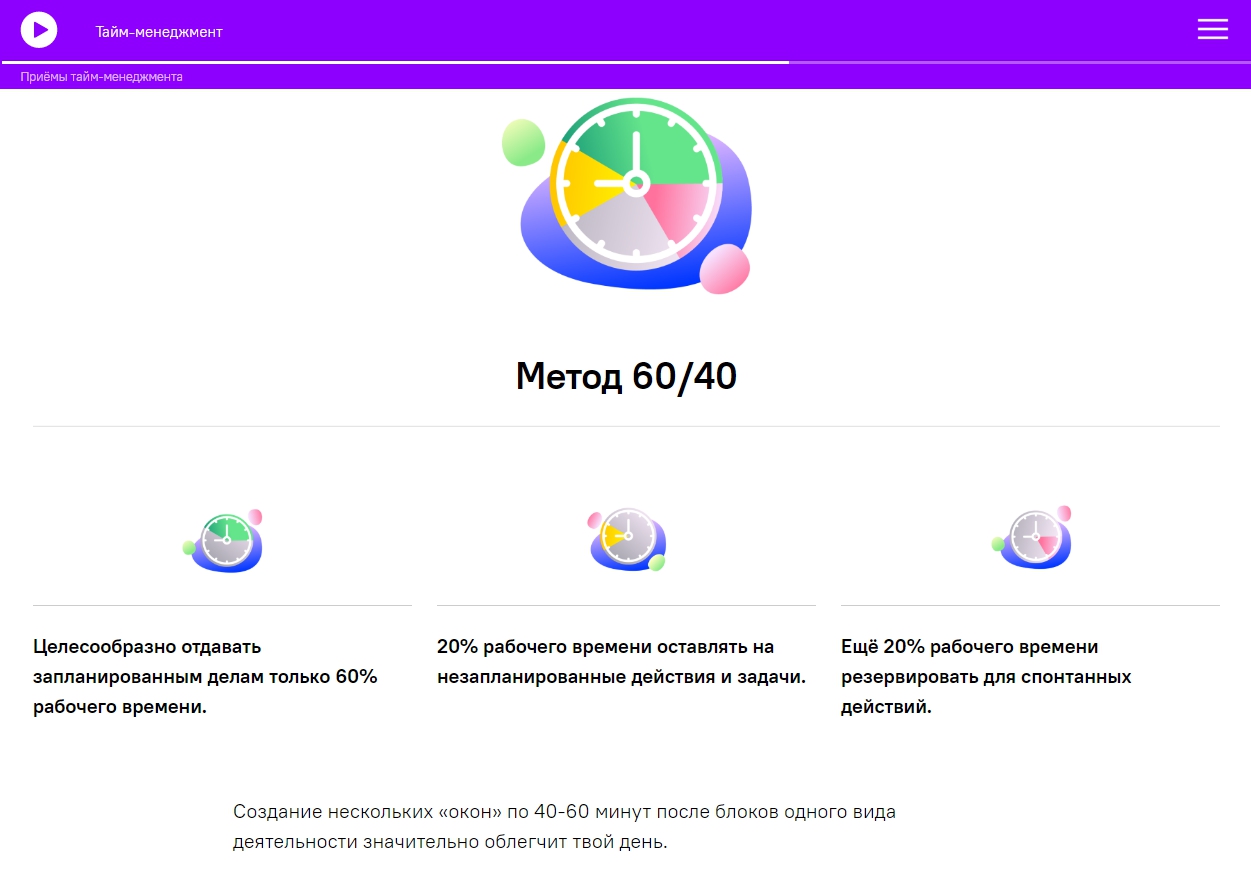1251x871 pixels.
Task: Click the pink-segment small clock icon
Action: point(1033,539)
